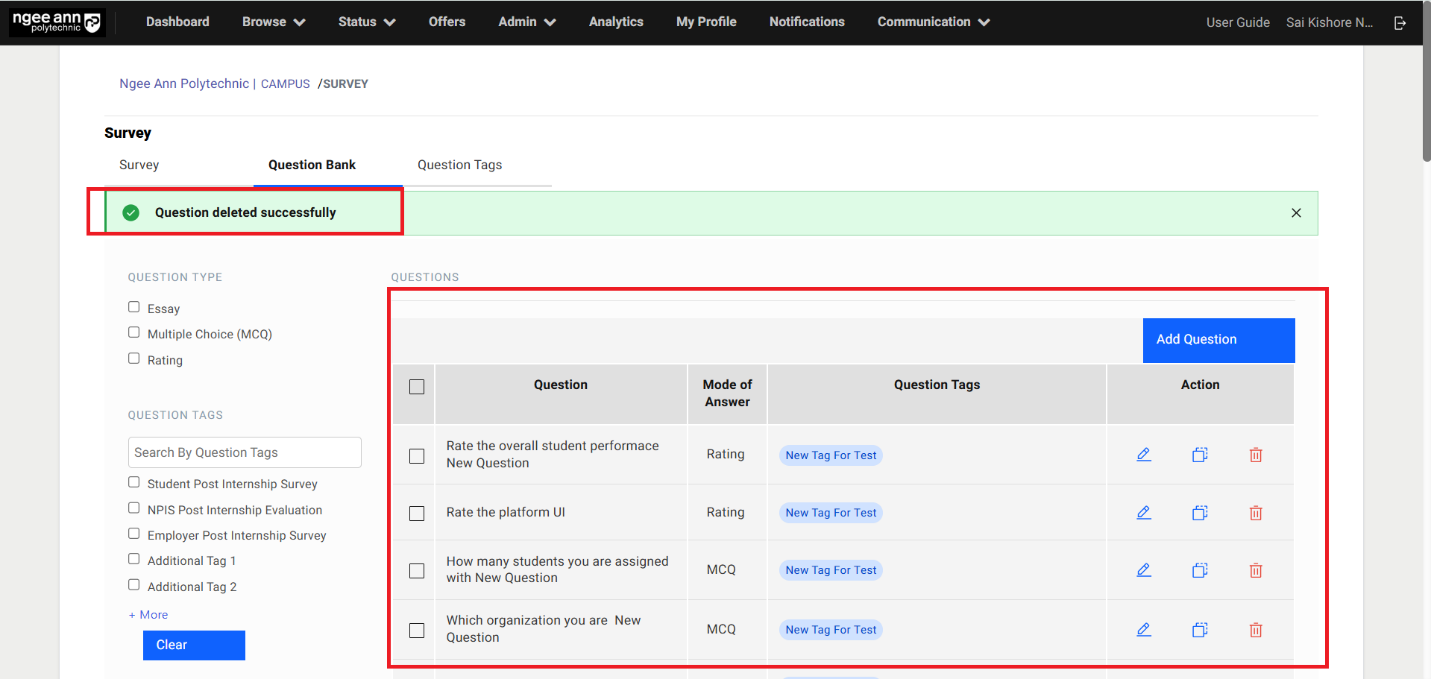The width and height of the screenshot is (1431, 679).
Task: Show more question tags via '+ More'
Action: [x=148, y=615]
